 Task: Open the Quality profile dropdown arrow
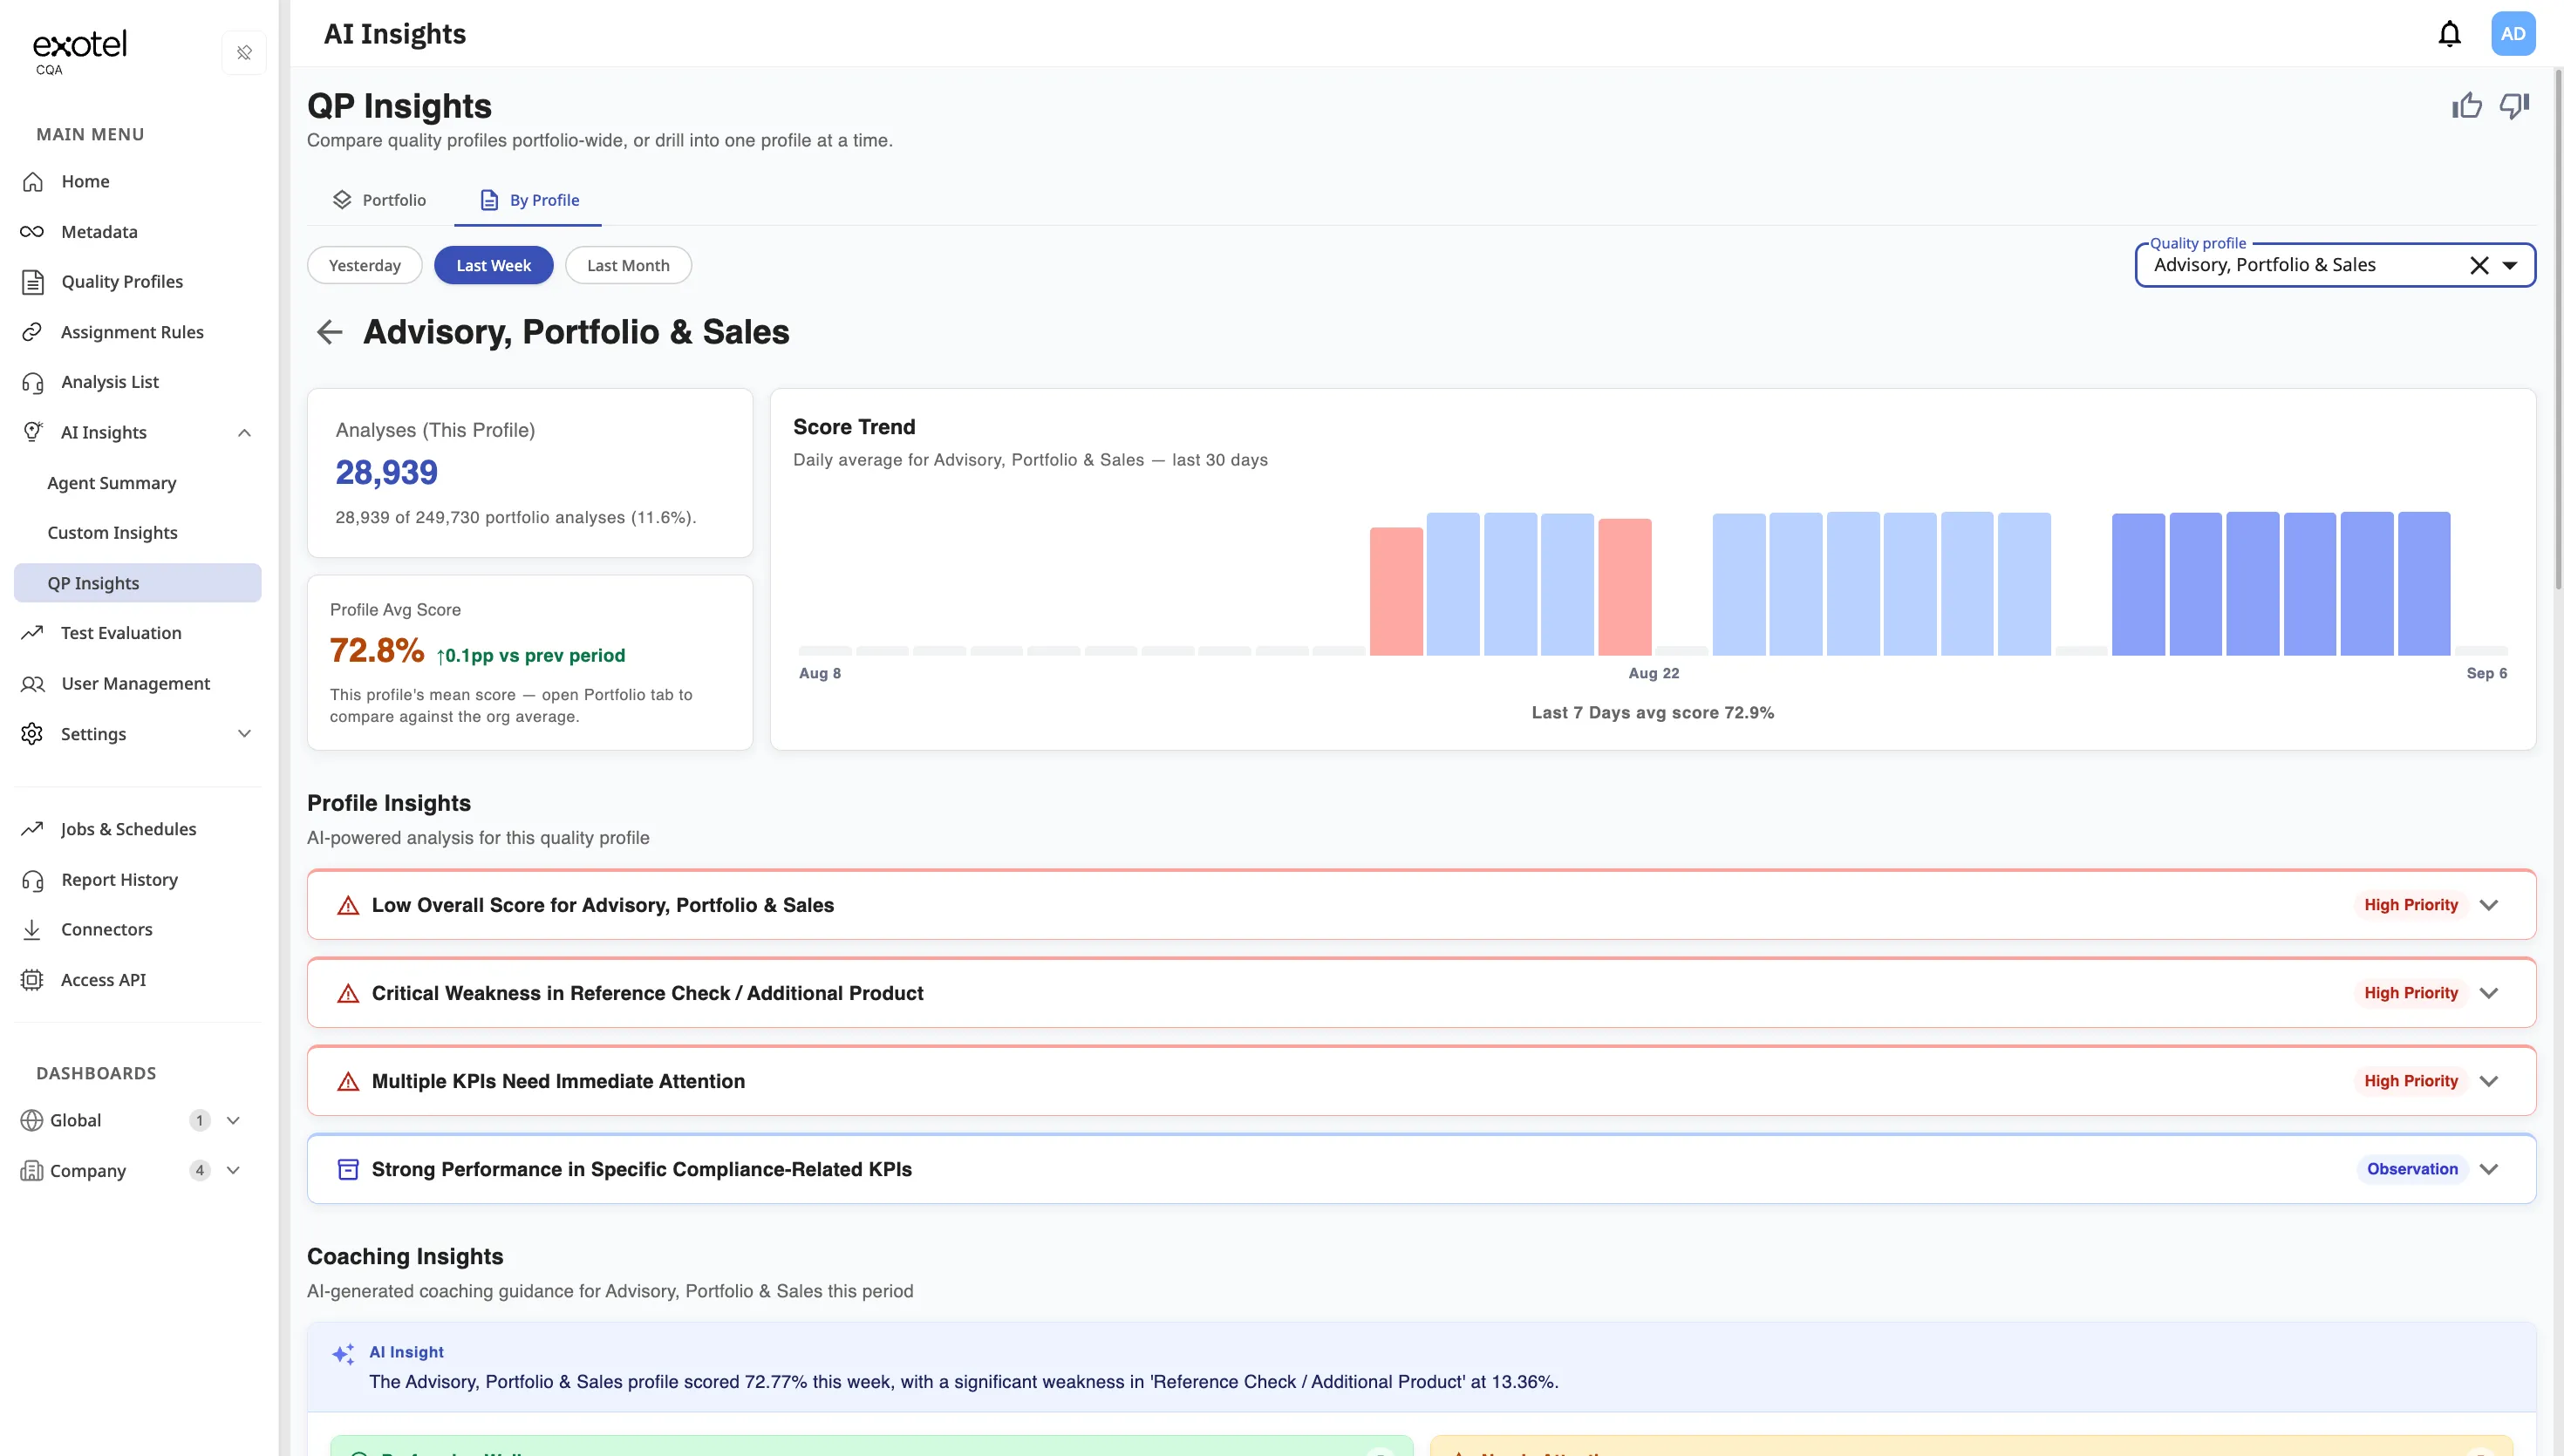2510,265
